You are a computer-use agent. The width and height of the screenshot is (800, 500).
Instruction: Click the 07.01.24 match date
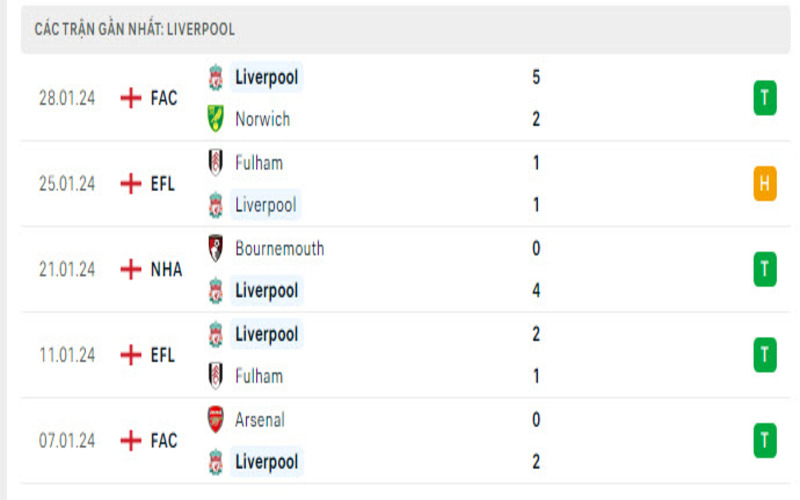66,441
